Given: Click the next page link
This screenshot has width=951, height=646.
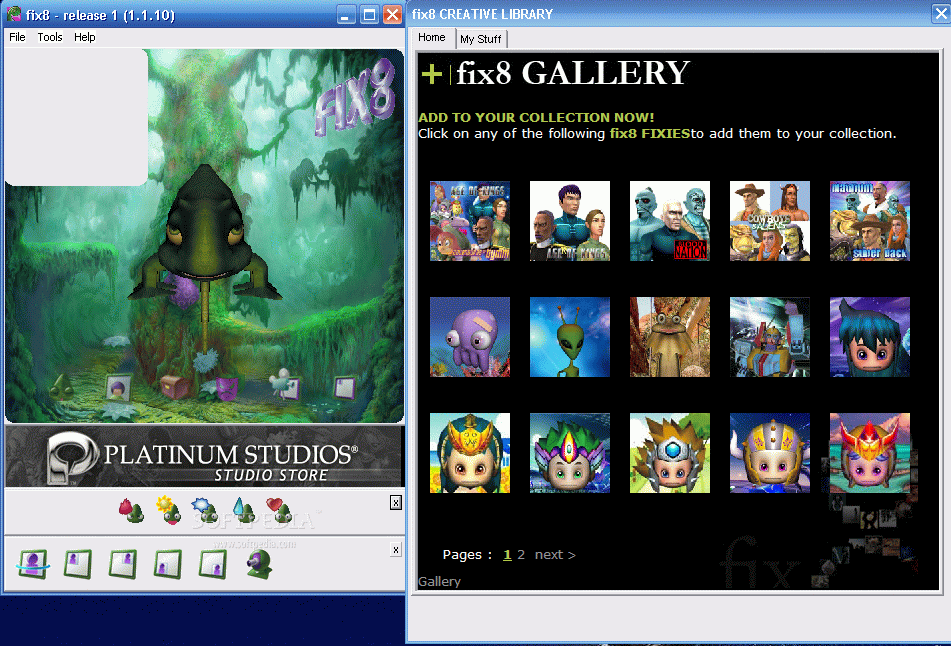Looking at the screenshot, I should [x=555, y=554].
